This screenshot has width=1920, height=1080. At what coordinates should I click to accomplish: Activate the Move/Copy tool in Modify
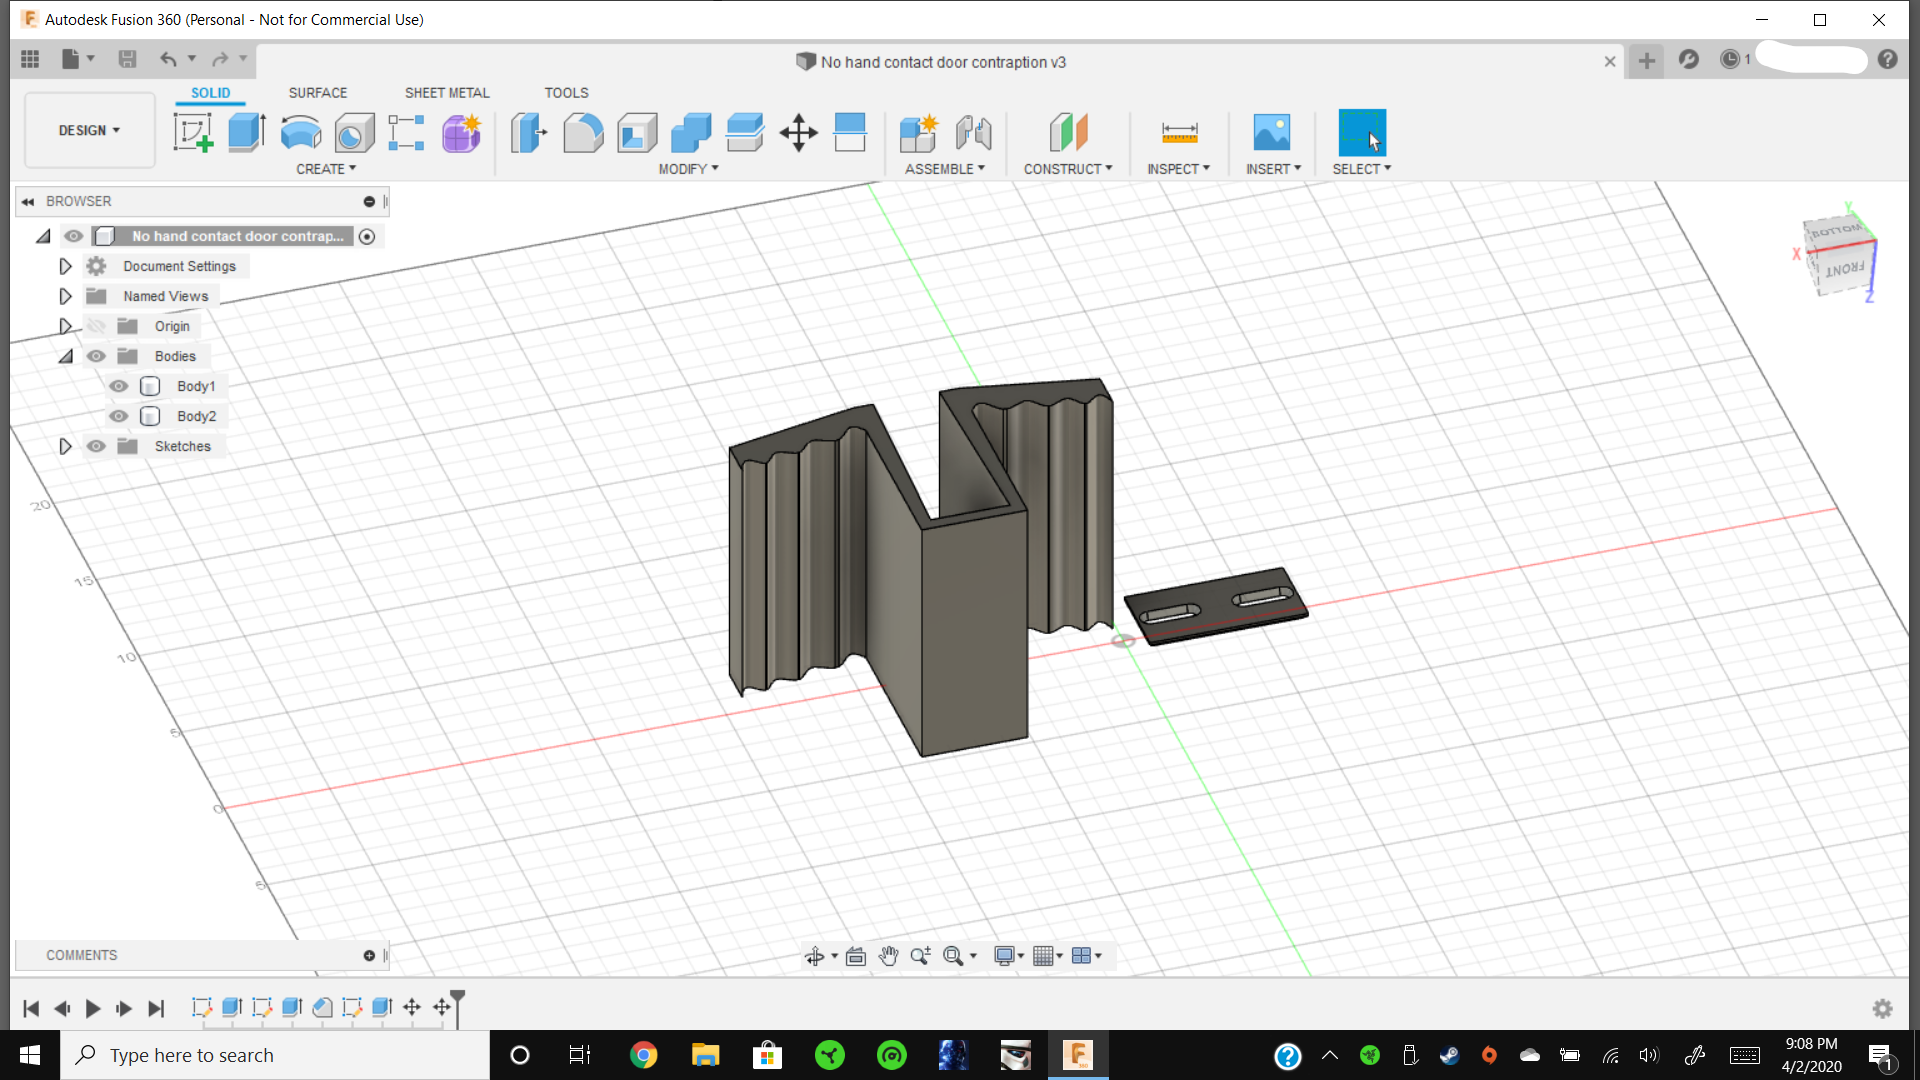click(x=798, y=132)
